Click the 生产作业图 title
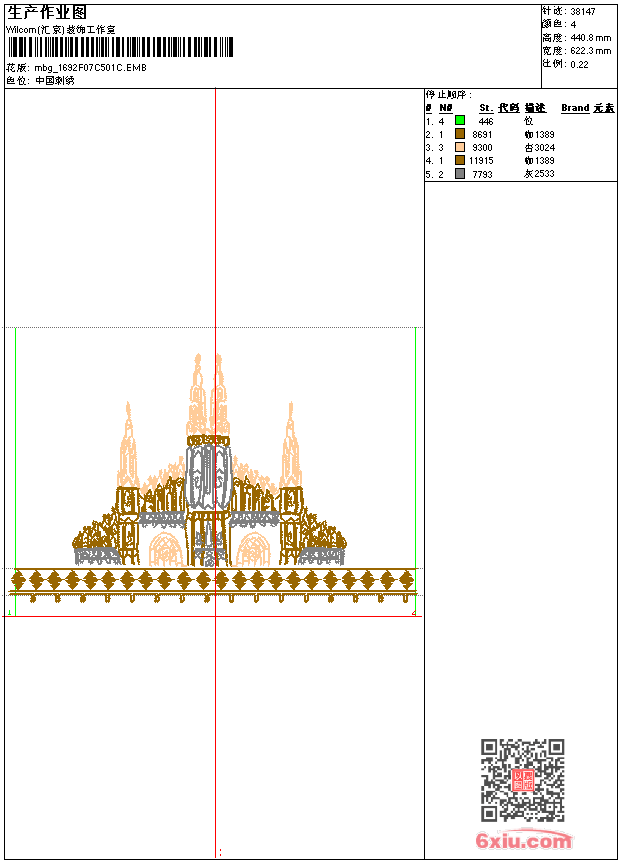The height and width of the screenshot is (860, 620). point(47,13)
